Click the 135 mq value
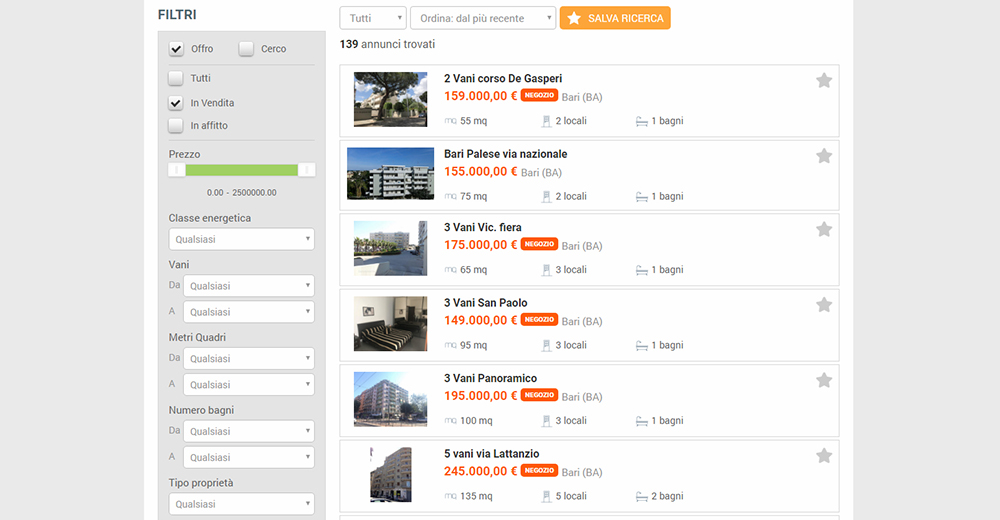 pyautogui.click(x=476, y=496)
